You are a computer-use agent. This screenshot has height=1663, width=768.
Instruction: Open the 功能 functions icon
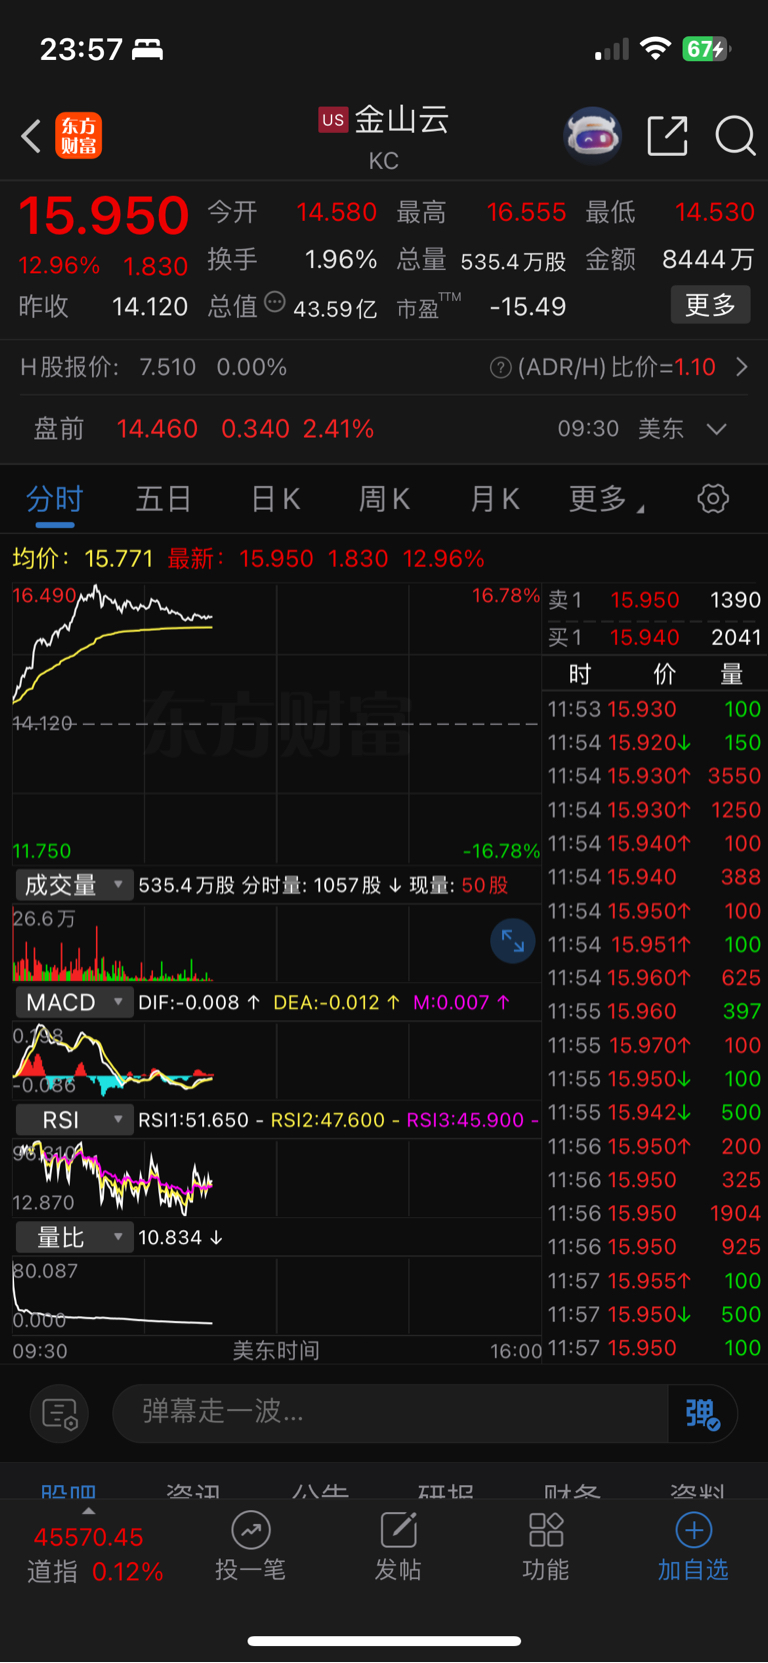pyautogui.click(x=546, y=1530)
